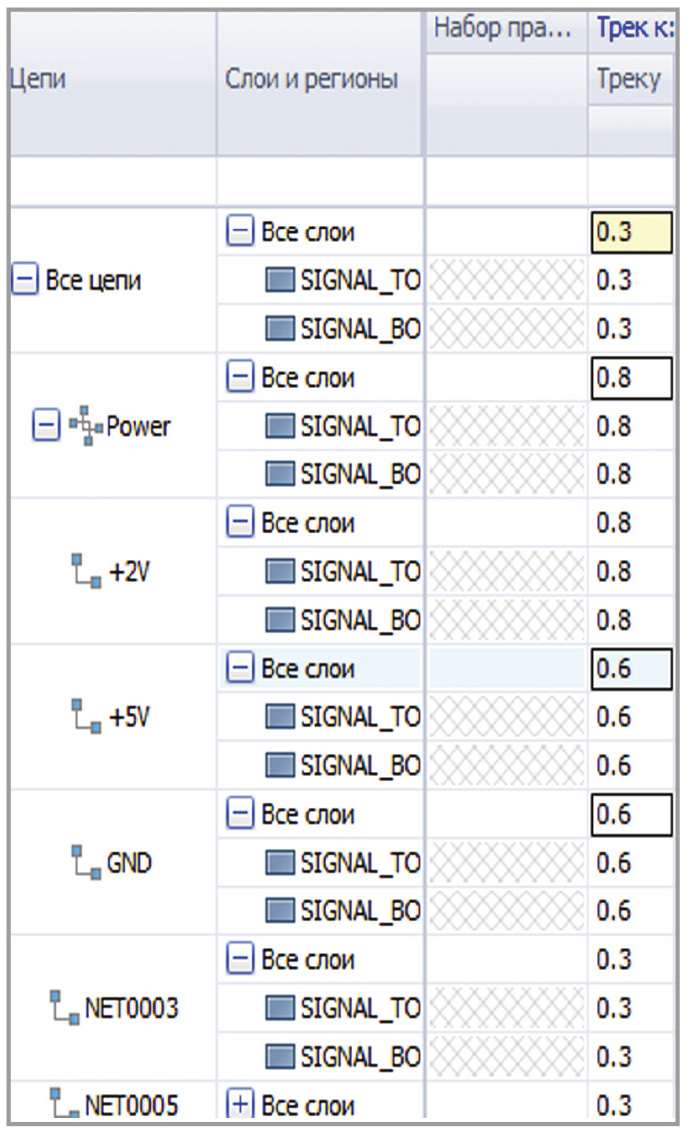Click the Цепи column header
The image size is (687, 1131).
(37, 80)
